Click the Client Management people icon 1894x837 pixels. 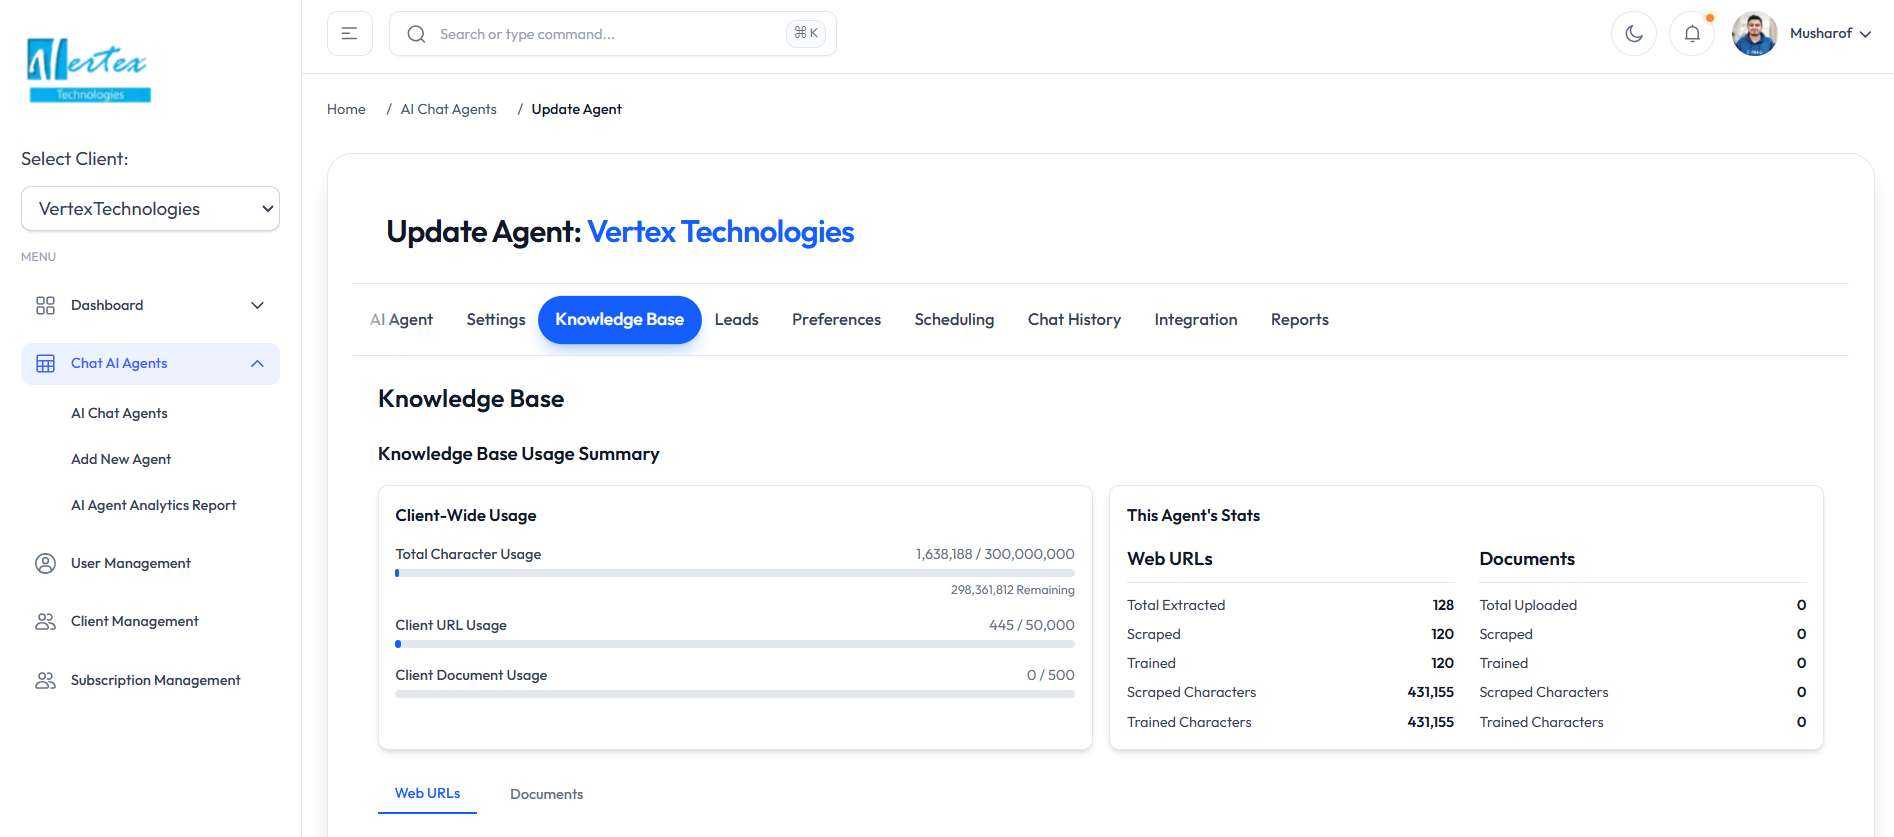pyautogui.click(x=45, y=621)
